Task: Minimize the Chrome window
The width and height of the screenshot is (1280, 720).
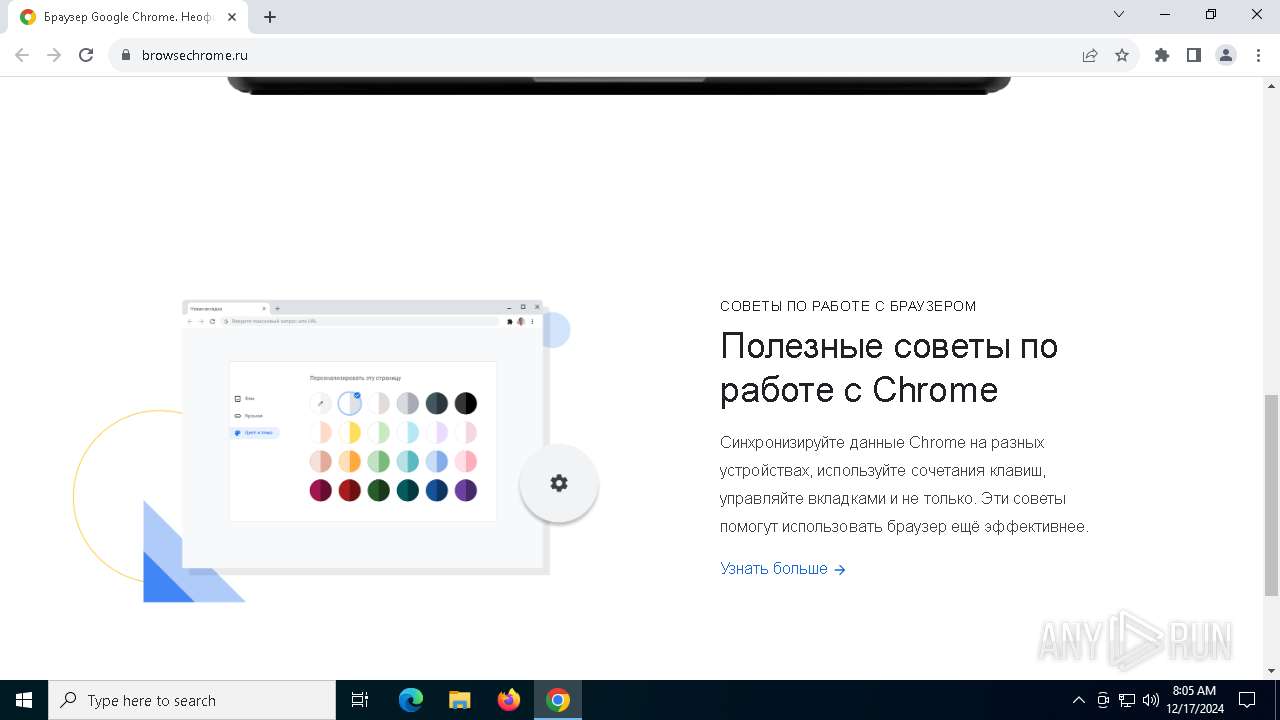Action: pyautogui.click(x=1166, y=15)
